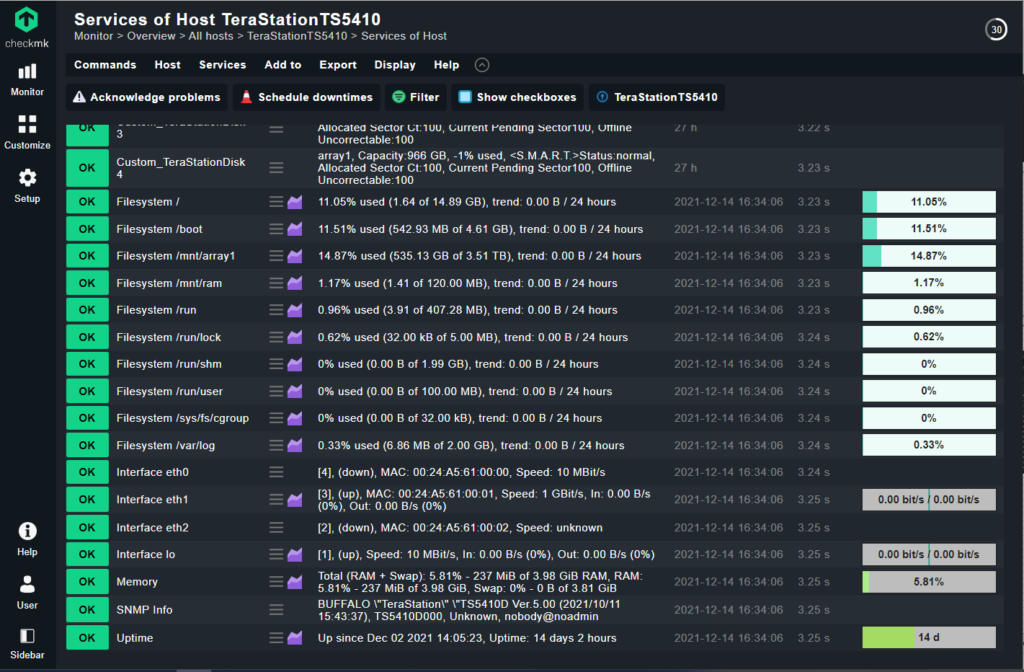1024x672 pixels.
Task: Click TeraStationTS5410 in the breadcrumb
Action: pyautogui.click(x=297, y=37)
